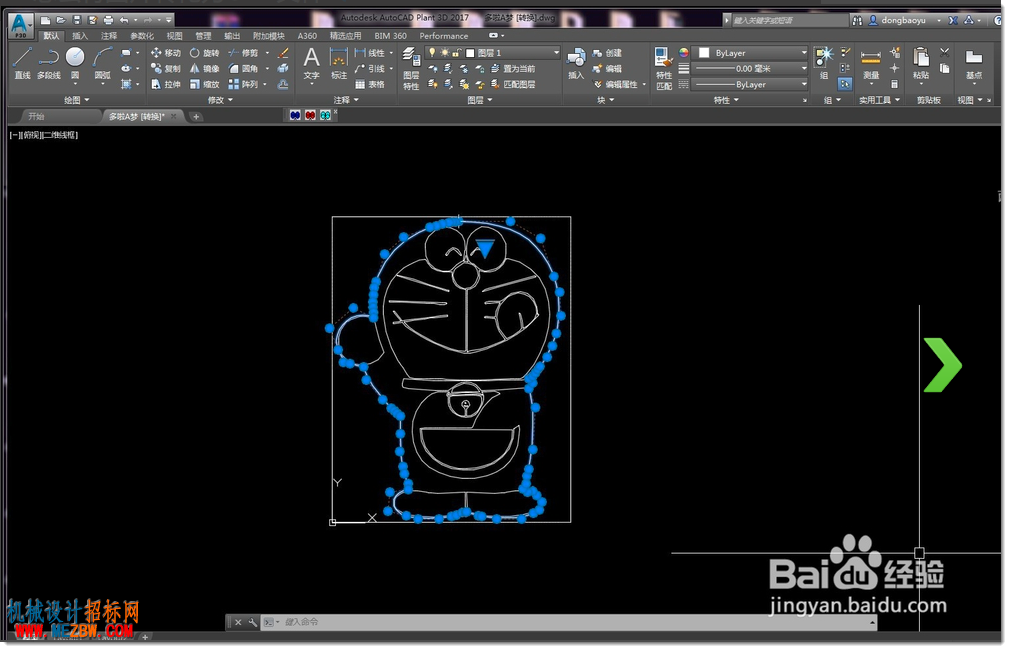Choose the 阵列 (Array) command

coord(243,84)
